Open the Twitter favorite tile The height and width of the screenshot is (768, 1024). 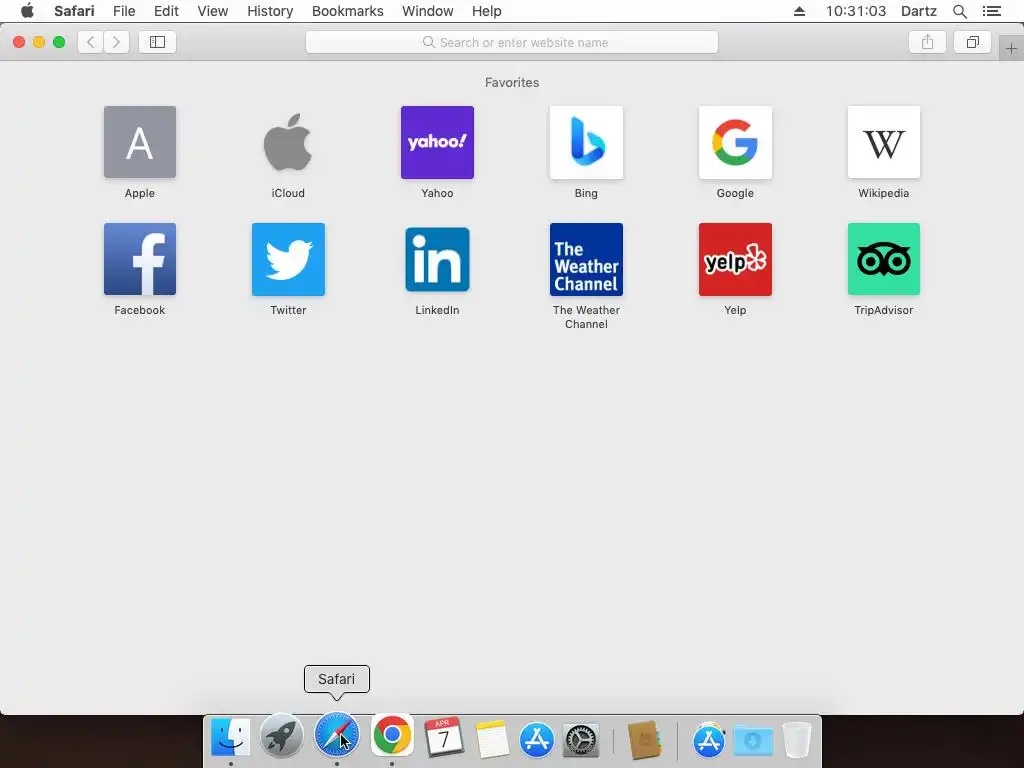[x=288, y=259]
